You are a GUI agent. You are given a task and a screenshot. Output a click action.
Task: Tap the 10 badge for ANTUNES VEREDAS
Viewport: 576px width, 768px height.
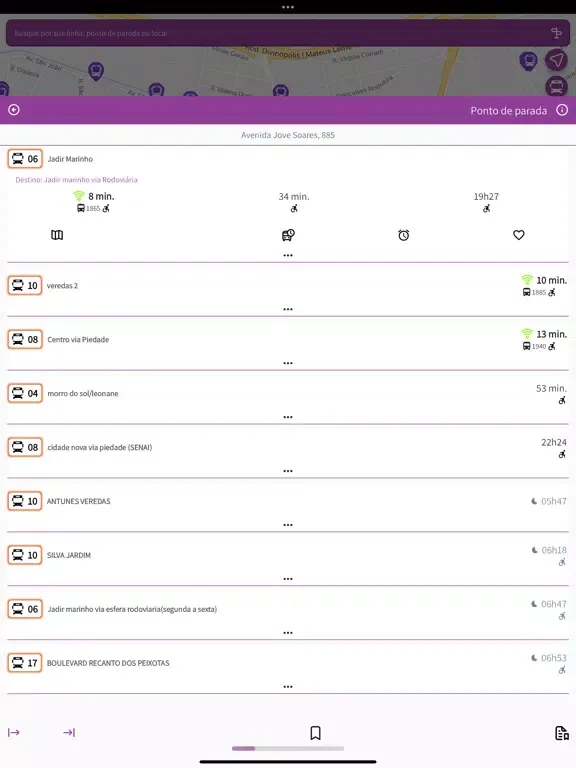tap(25, 501)
